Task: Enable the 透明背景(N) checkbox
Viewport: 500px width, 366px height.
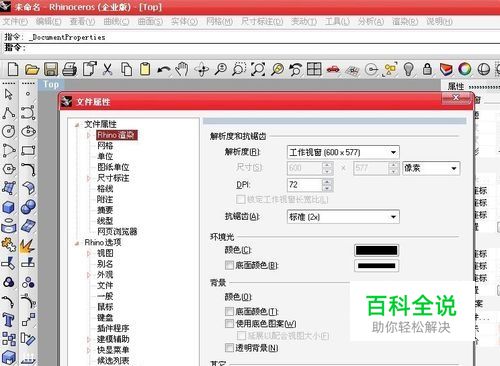Action: [x=229, y=348]
